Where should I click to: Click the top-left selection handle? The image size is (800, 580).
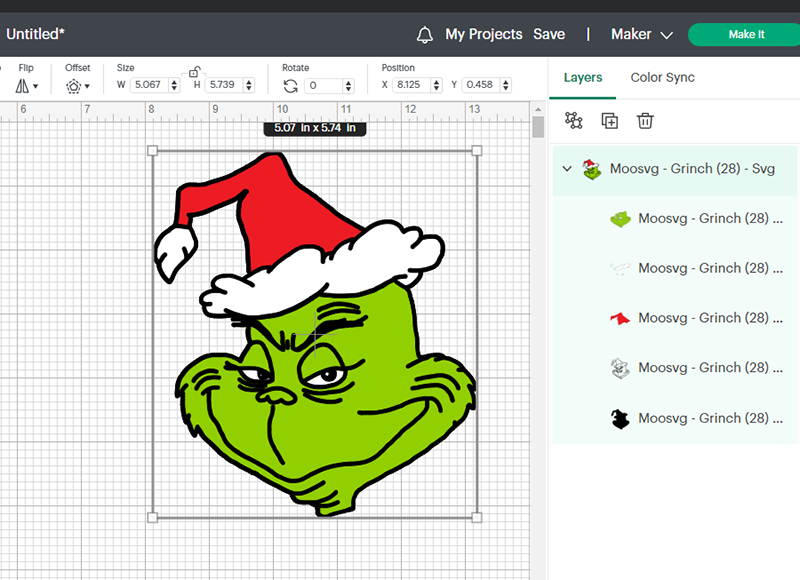(x=152, y=150)
